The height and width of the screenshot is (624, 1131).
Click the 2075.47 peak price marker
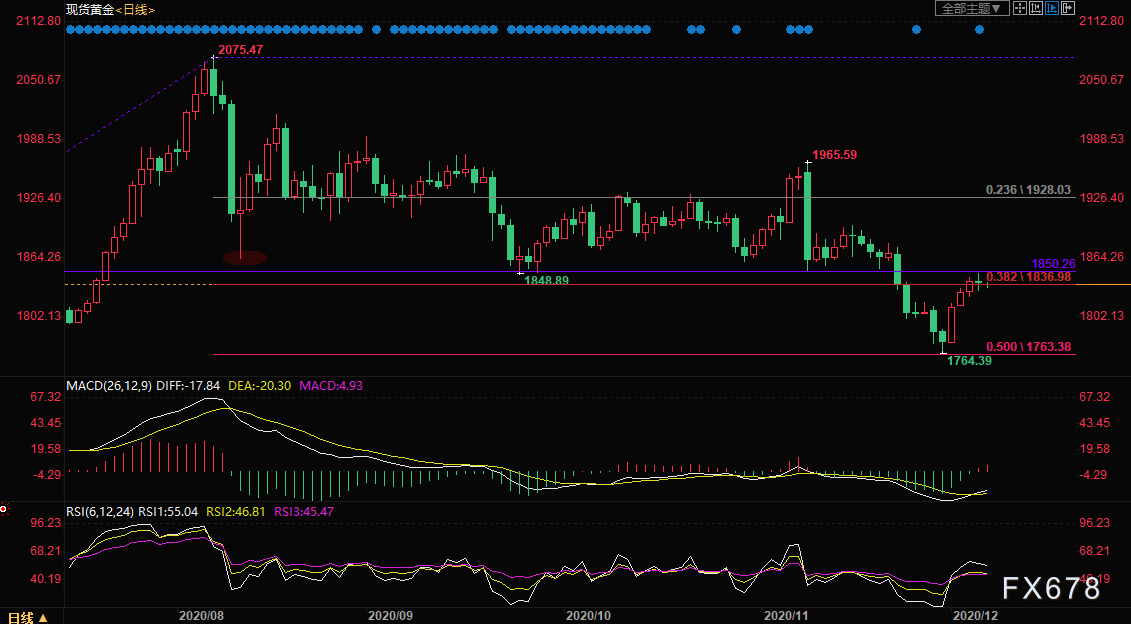[x=241, y=50]
